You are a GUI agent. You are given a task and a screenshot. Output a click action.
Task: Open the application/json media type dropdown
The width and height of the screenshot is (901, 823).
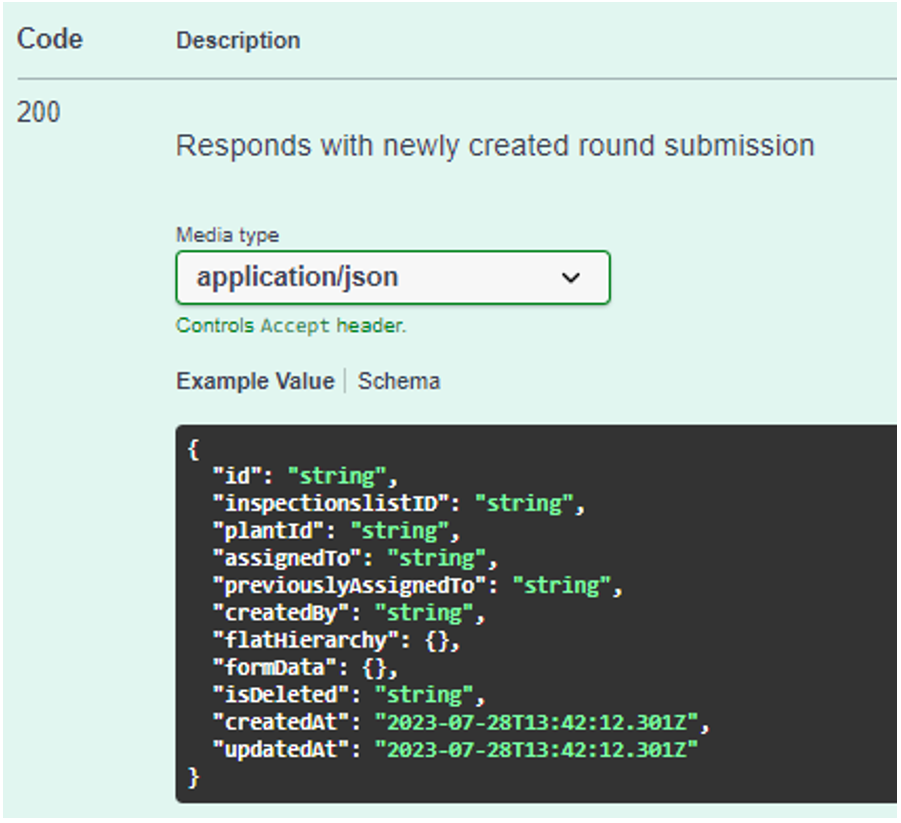(x=392, y=277)
